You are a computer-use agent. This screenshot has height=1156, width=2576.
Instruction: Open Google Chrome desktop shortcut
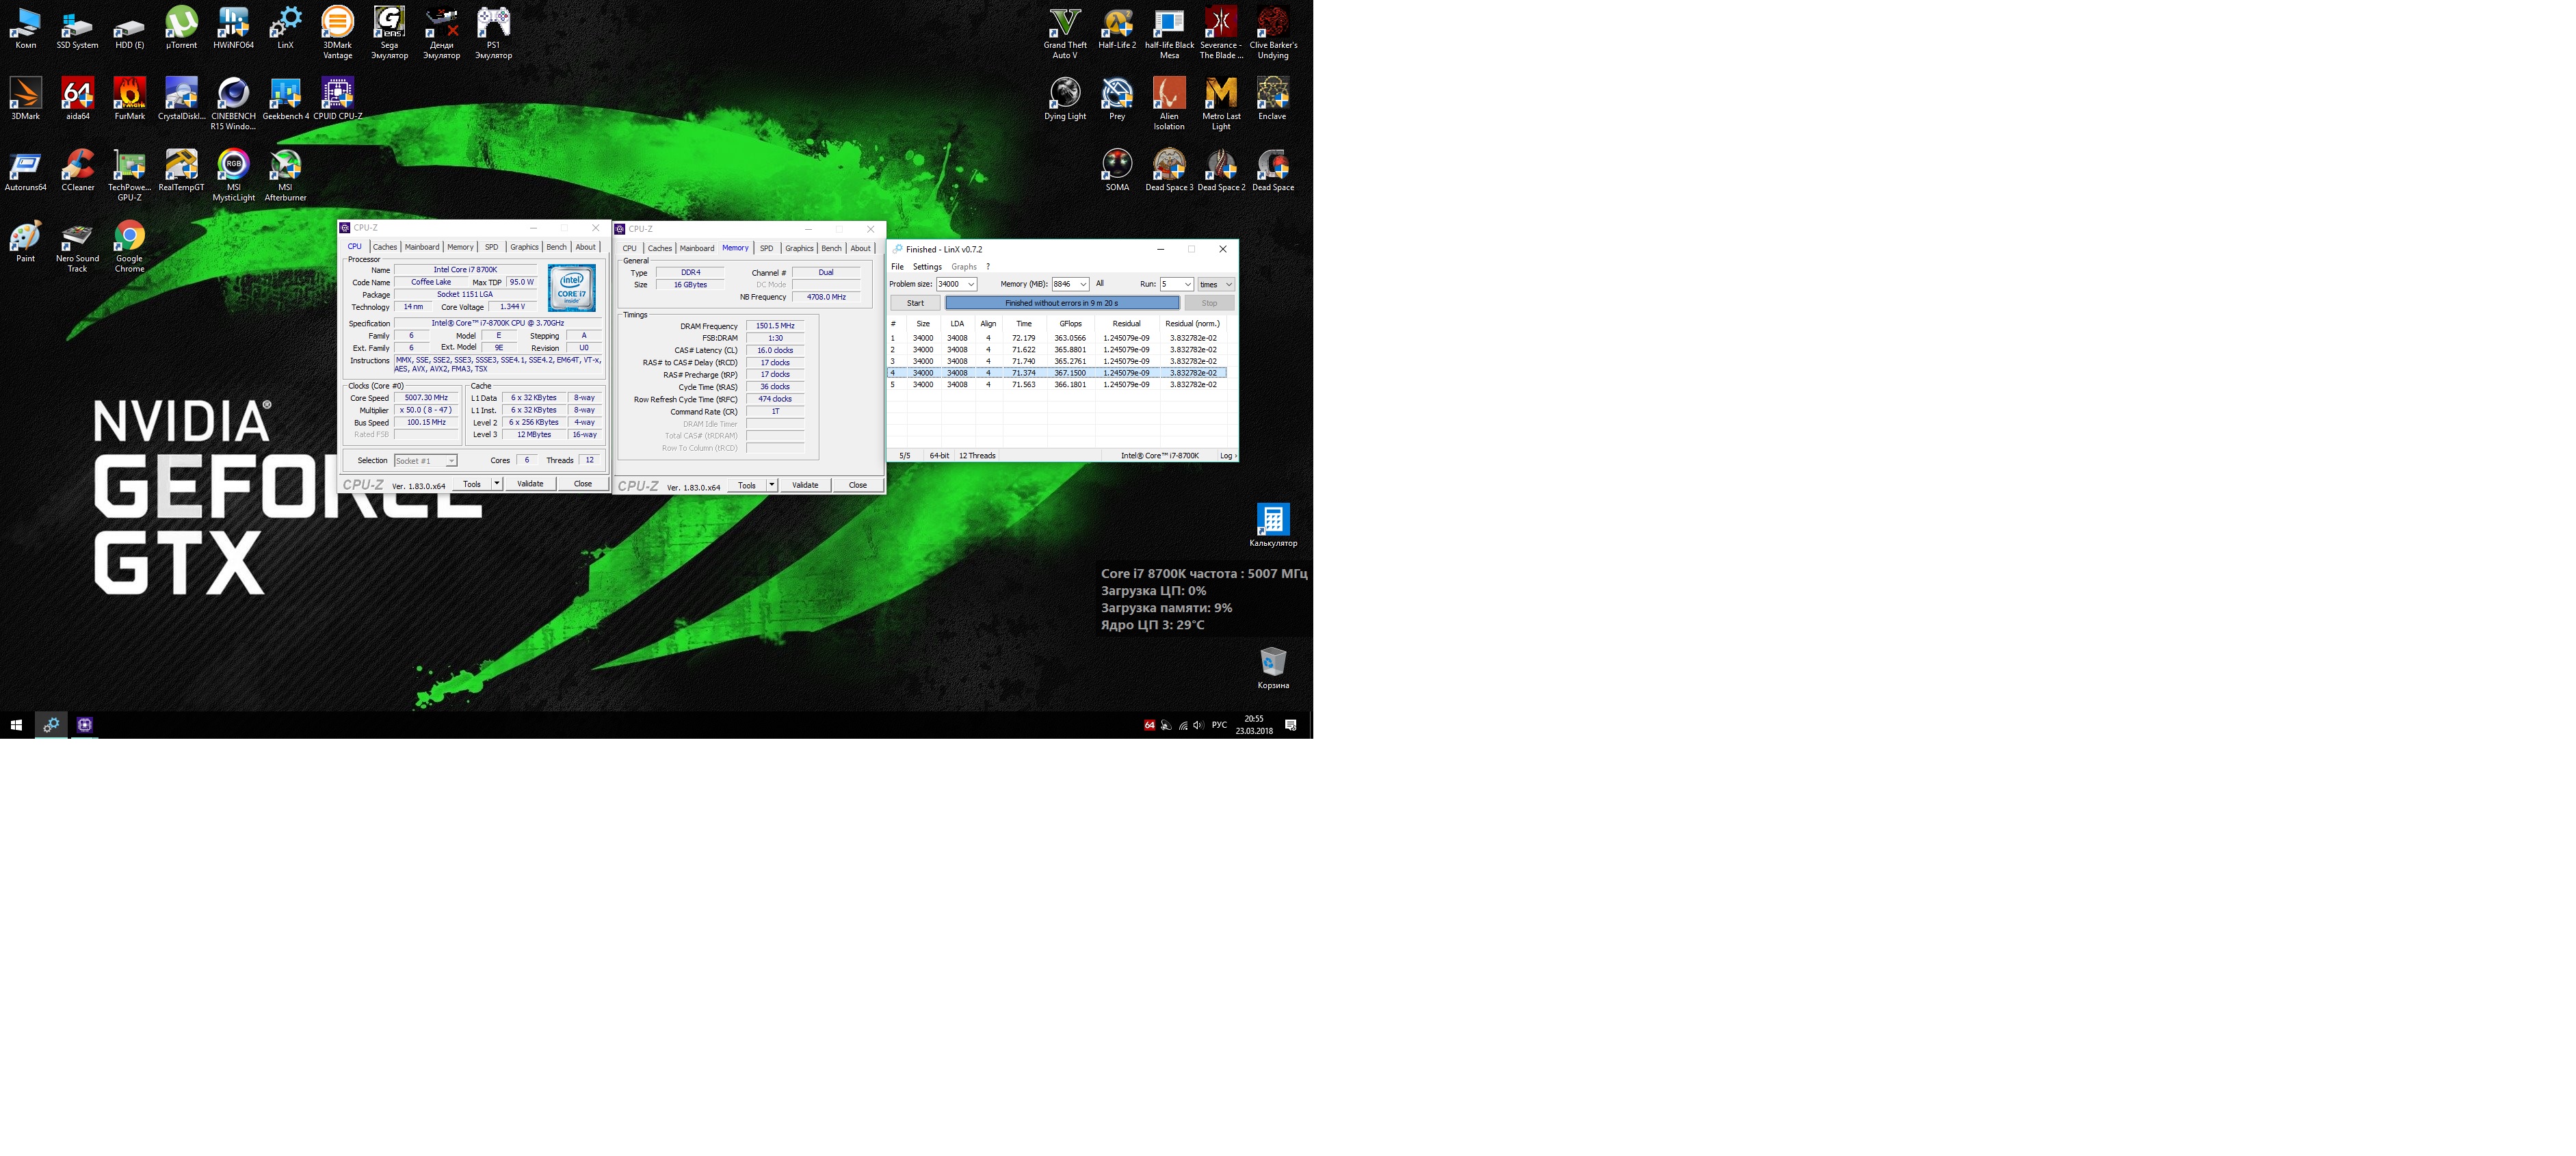(129, 237)
